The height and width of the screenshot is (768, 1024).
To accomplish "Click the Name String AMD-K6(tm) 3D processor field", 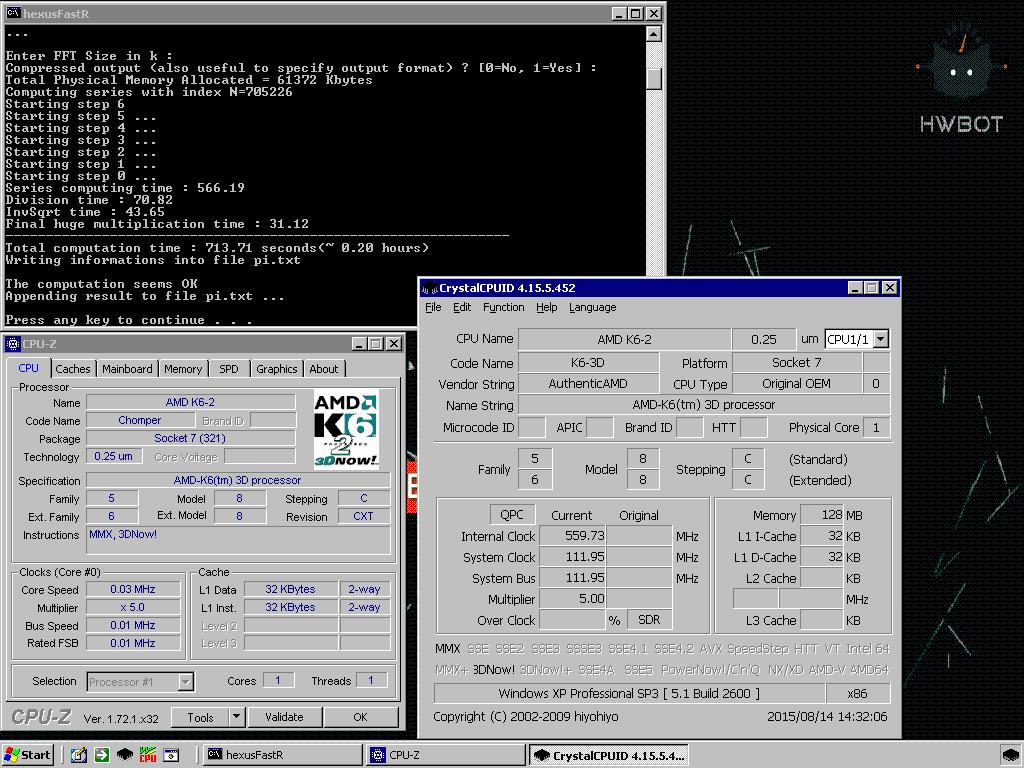I will coord(703,405).
